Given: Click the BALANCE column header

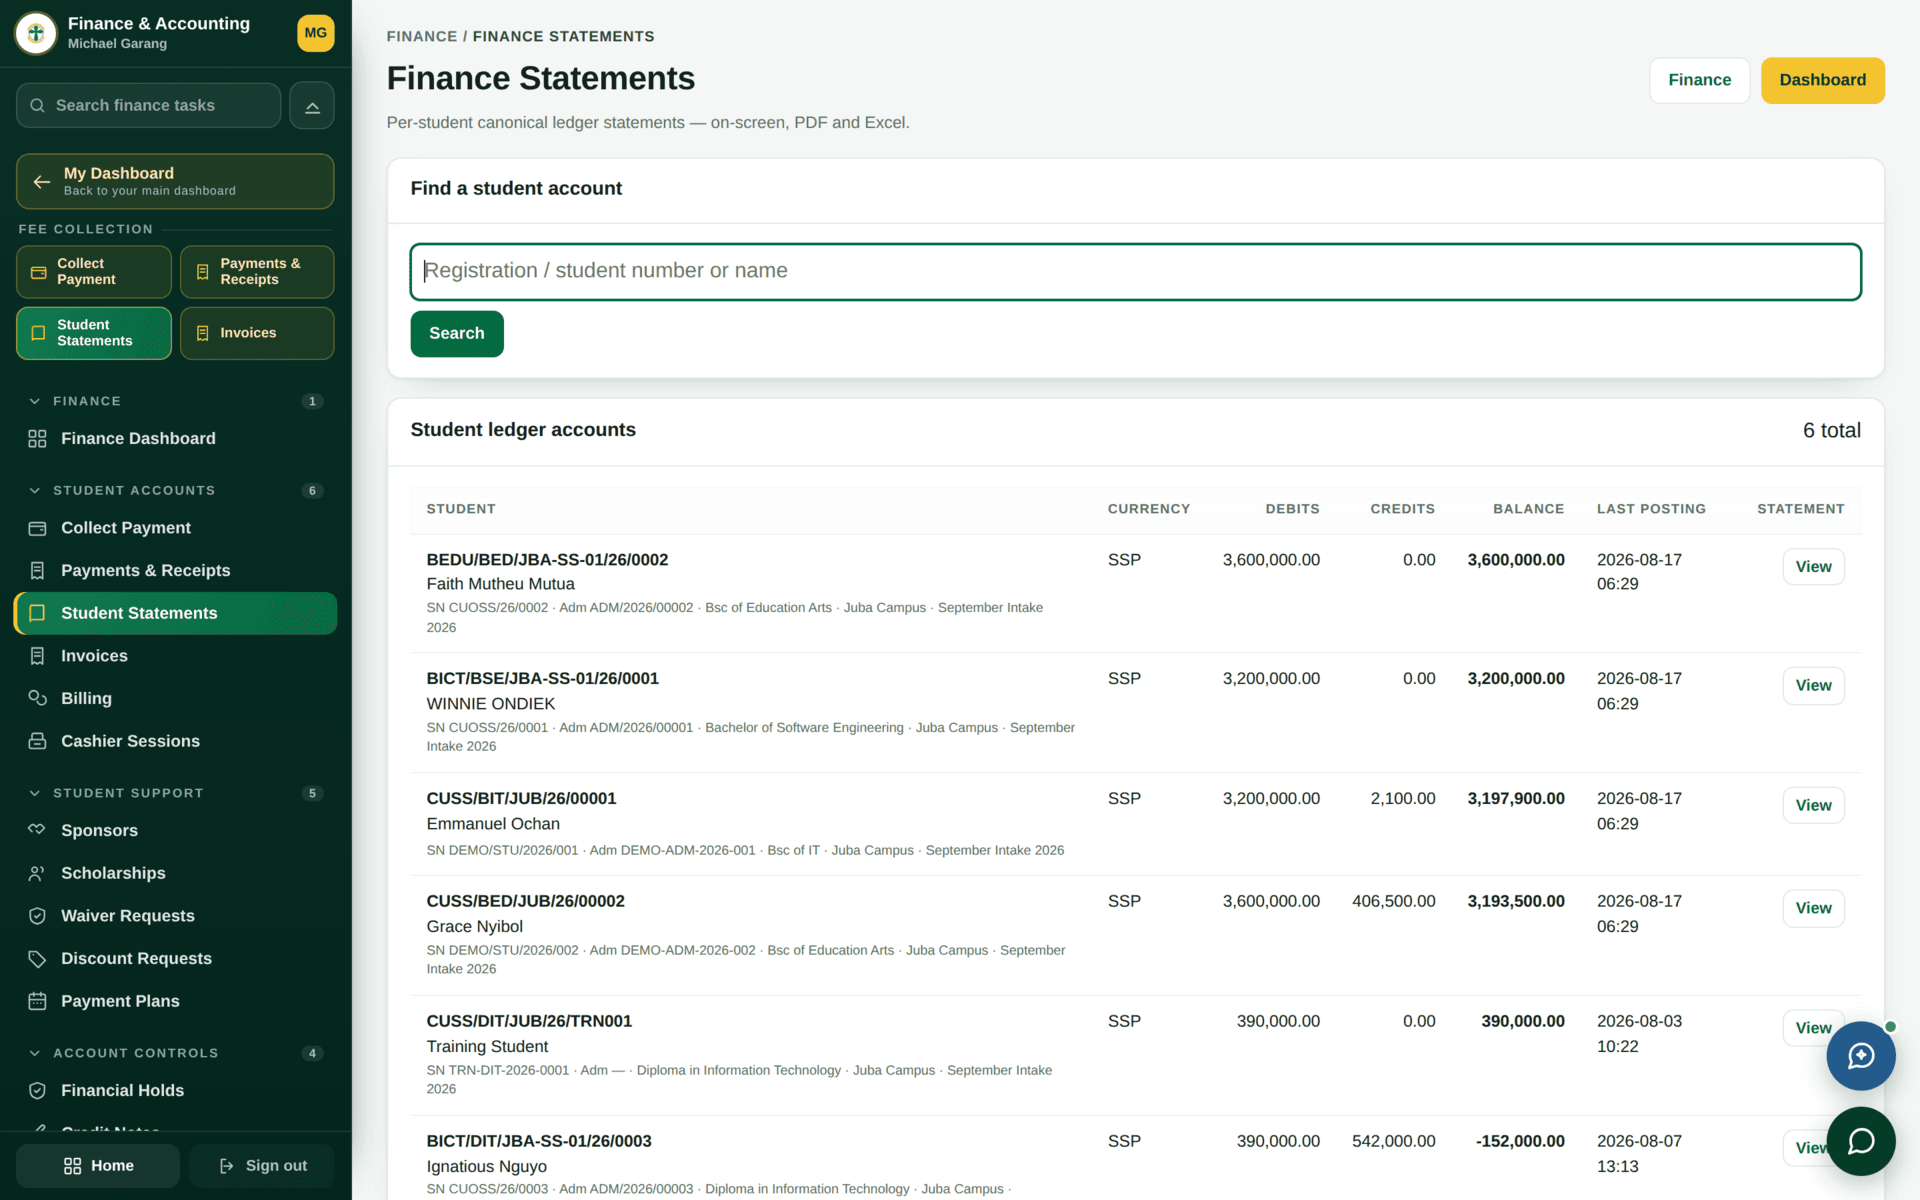Looking at the screenshot, I should 1528,509.
